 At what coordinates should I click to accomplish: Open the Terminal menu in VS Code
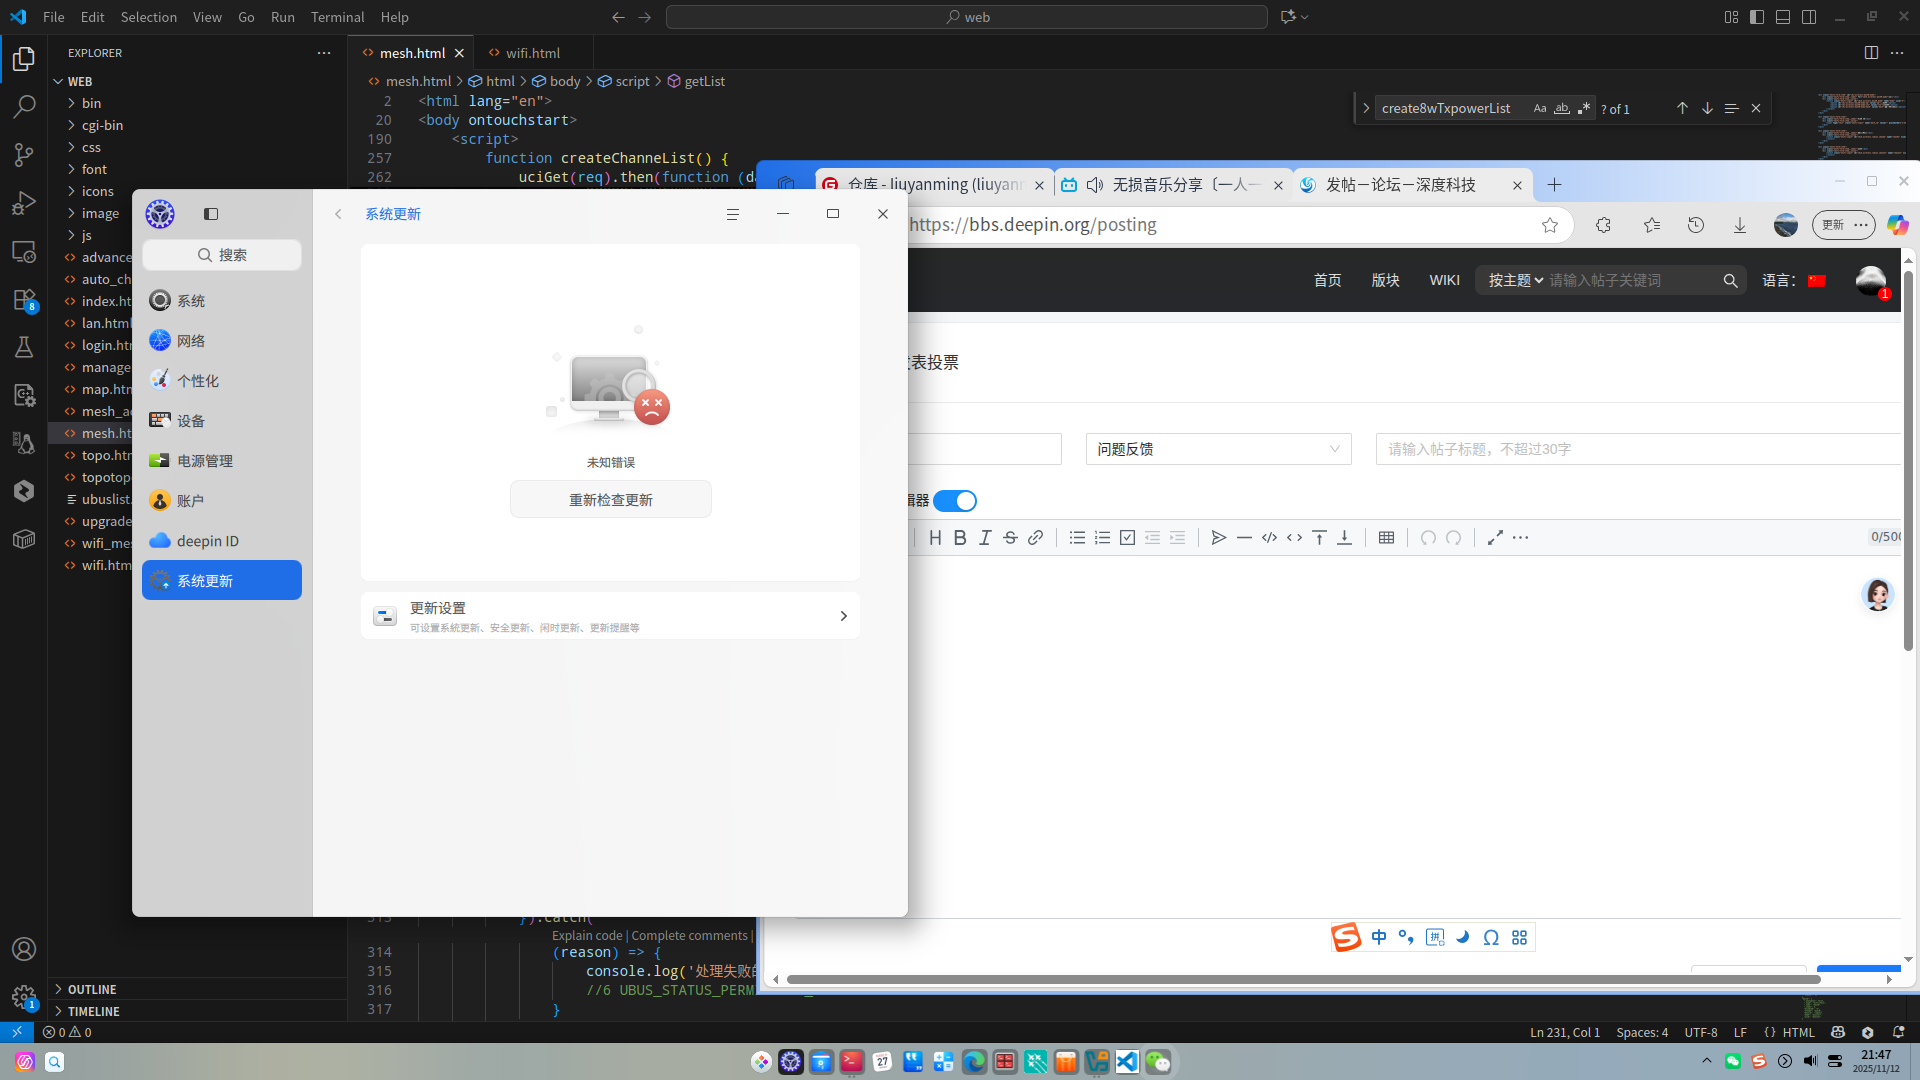(x=337, y=17)
